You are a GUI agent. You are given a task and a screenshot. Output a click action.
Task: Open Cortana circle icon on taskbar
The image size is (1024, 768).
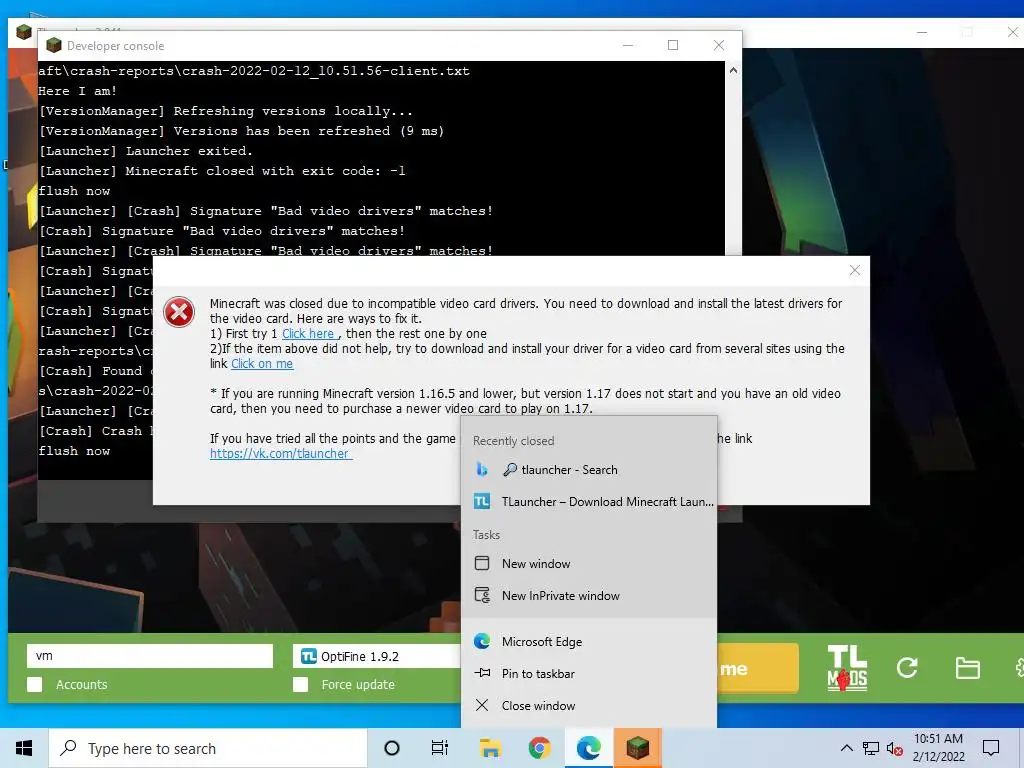pos(392,748)
